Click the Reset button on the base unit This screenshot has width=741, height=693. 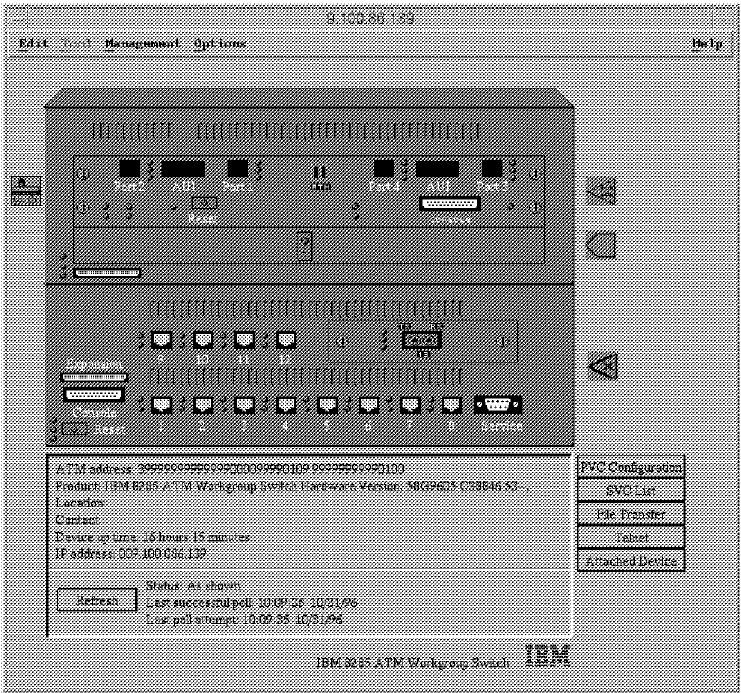75,429
